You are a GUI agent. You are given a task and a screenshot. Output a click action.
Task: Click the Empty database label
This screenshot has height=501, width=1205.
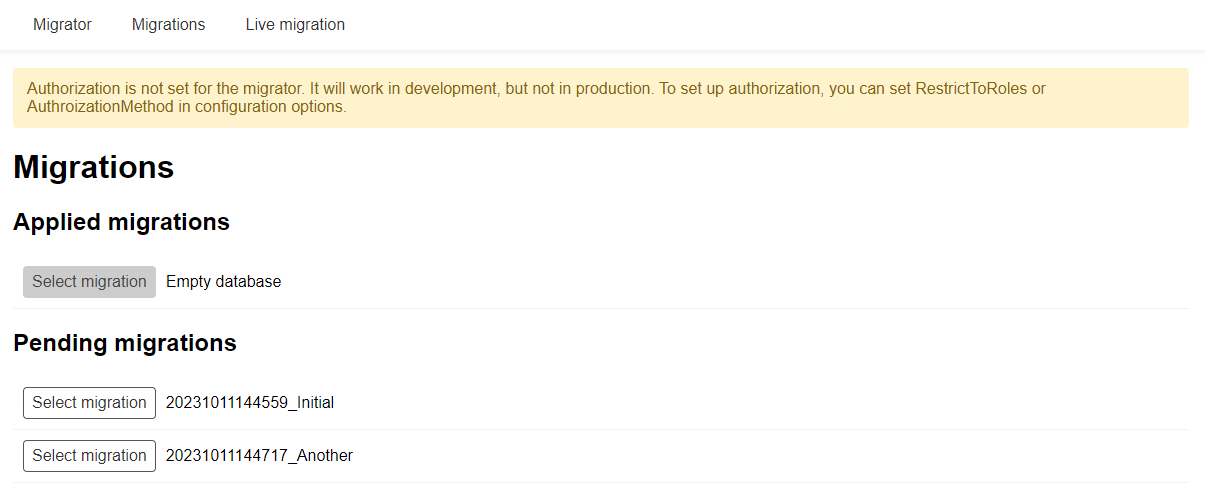(223, 282)
